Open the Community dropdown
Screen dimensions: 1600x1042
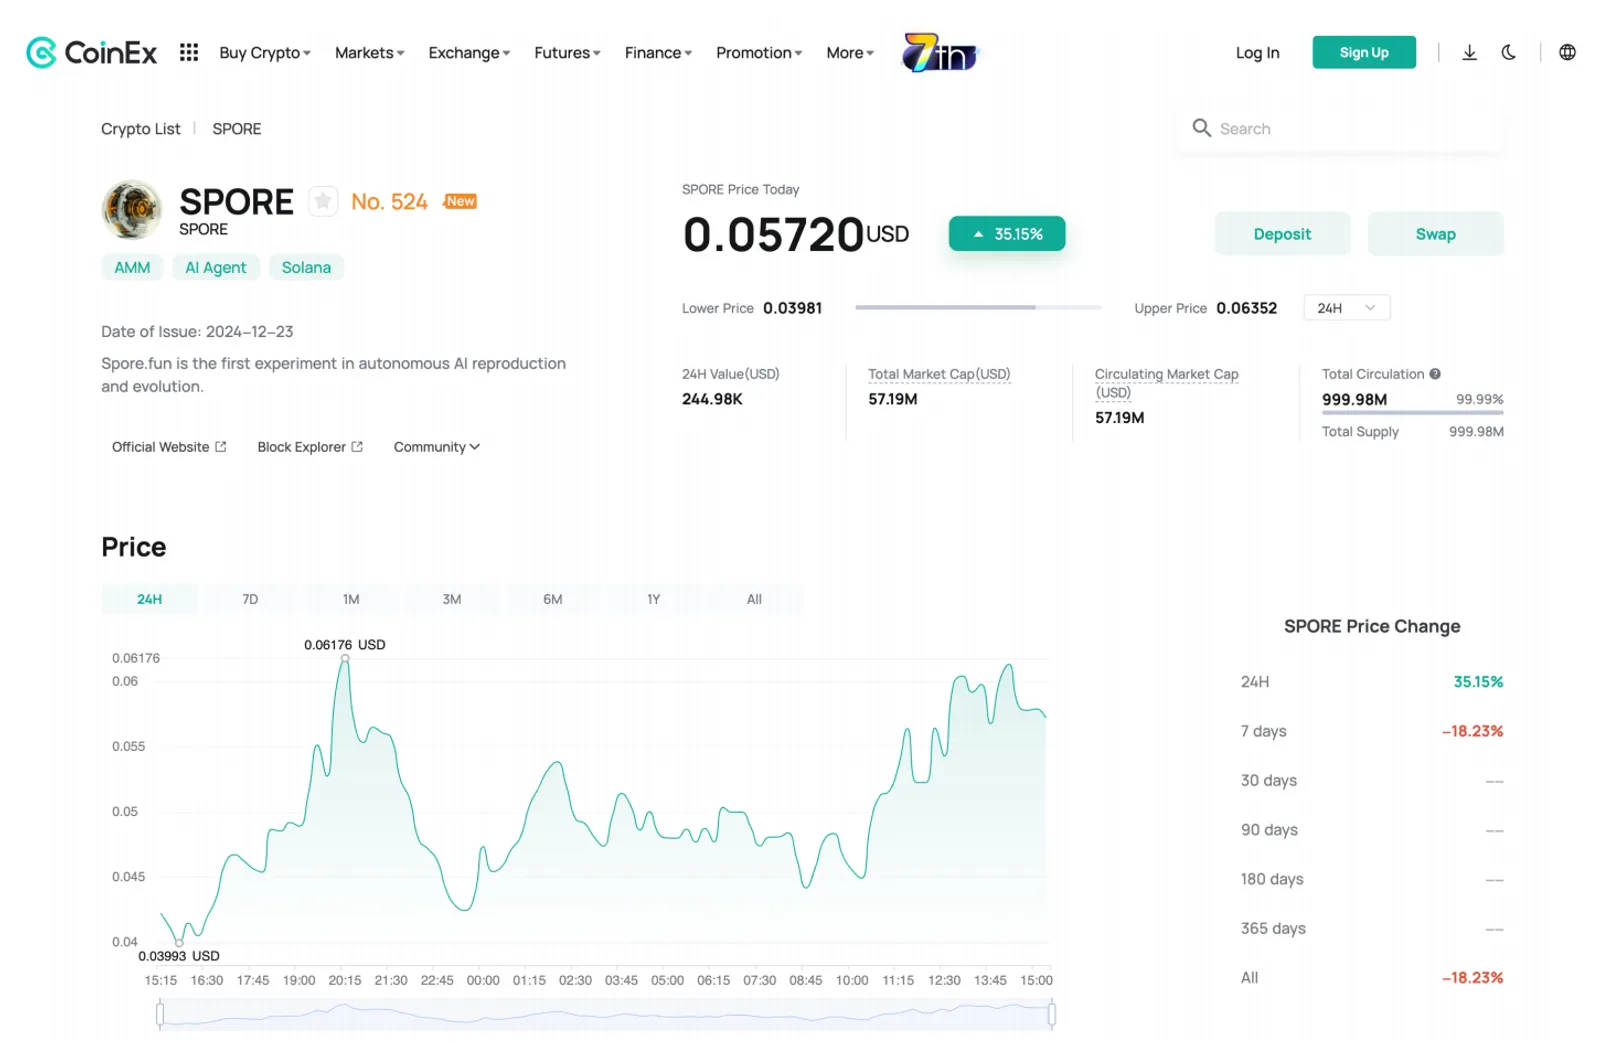(x=437, y=447)
